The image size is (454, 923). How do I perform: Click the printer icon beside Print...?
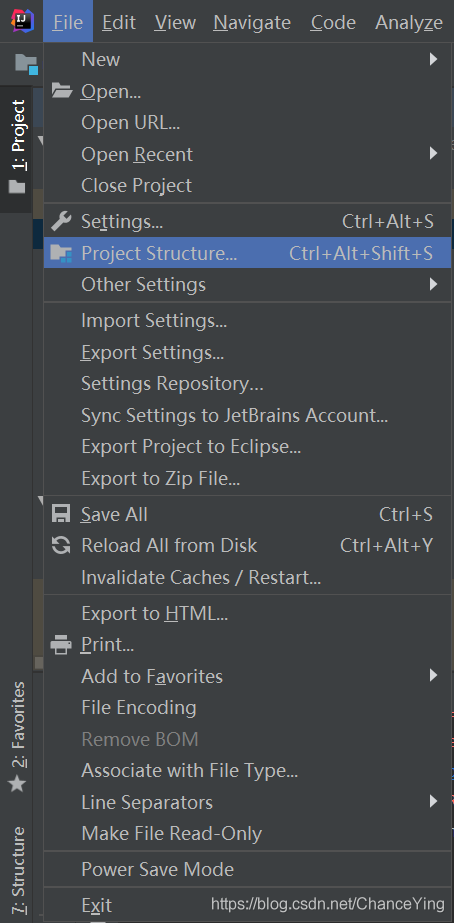(x=61, y=645)
